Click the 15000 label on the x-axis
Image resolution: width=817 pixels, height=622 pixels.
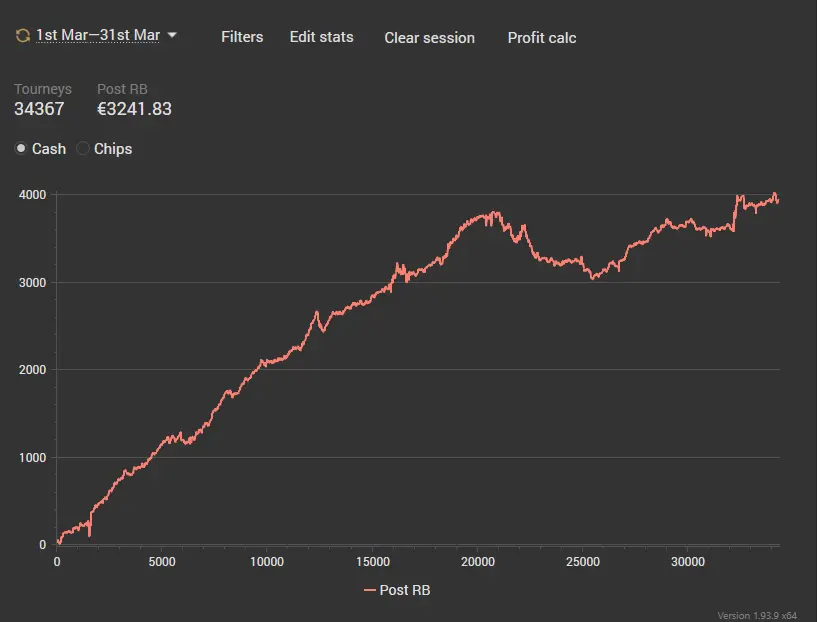(372, 562)
